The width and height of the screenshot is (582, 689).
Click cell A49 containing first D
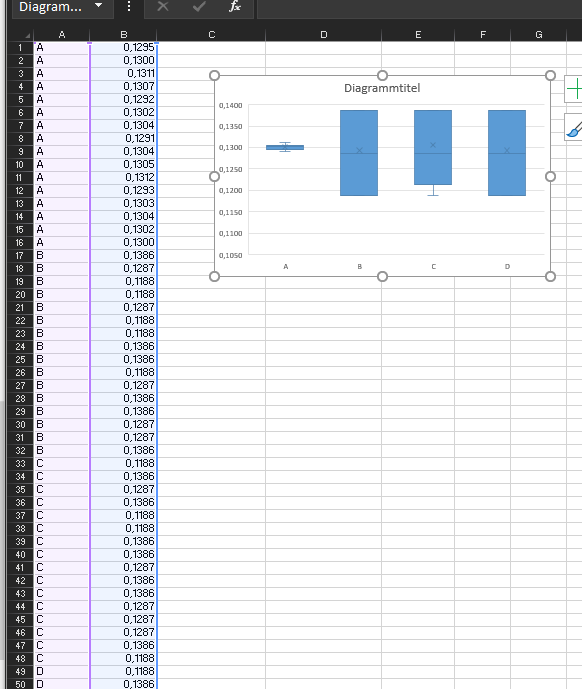point(62,671)
